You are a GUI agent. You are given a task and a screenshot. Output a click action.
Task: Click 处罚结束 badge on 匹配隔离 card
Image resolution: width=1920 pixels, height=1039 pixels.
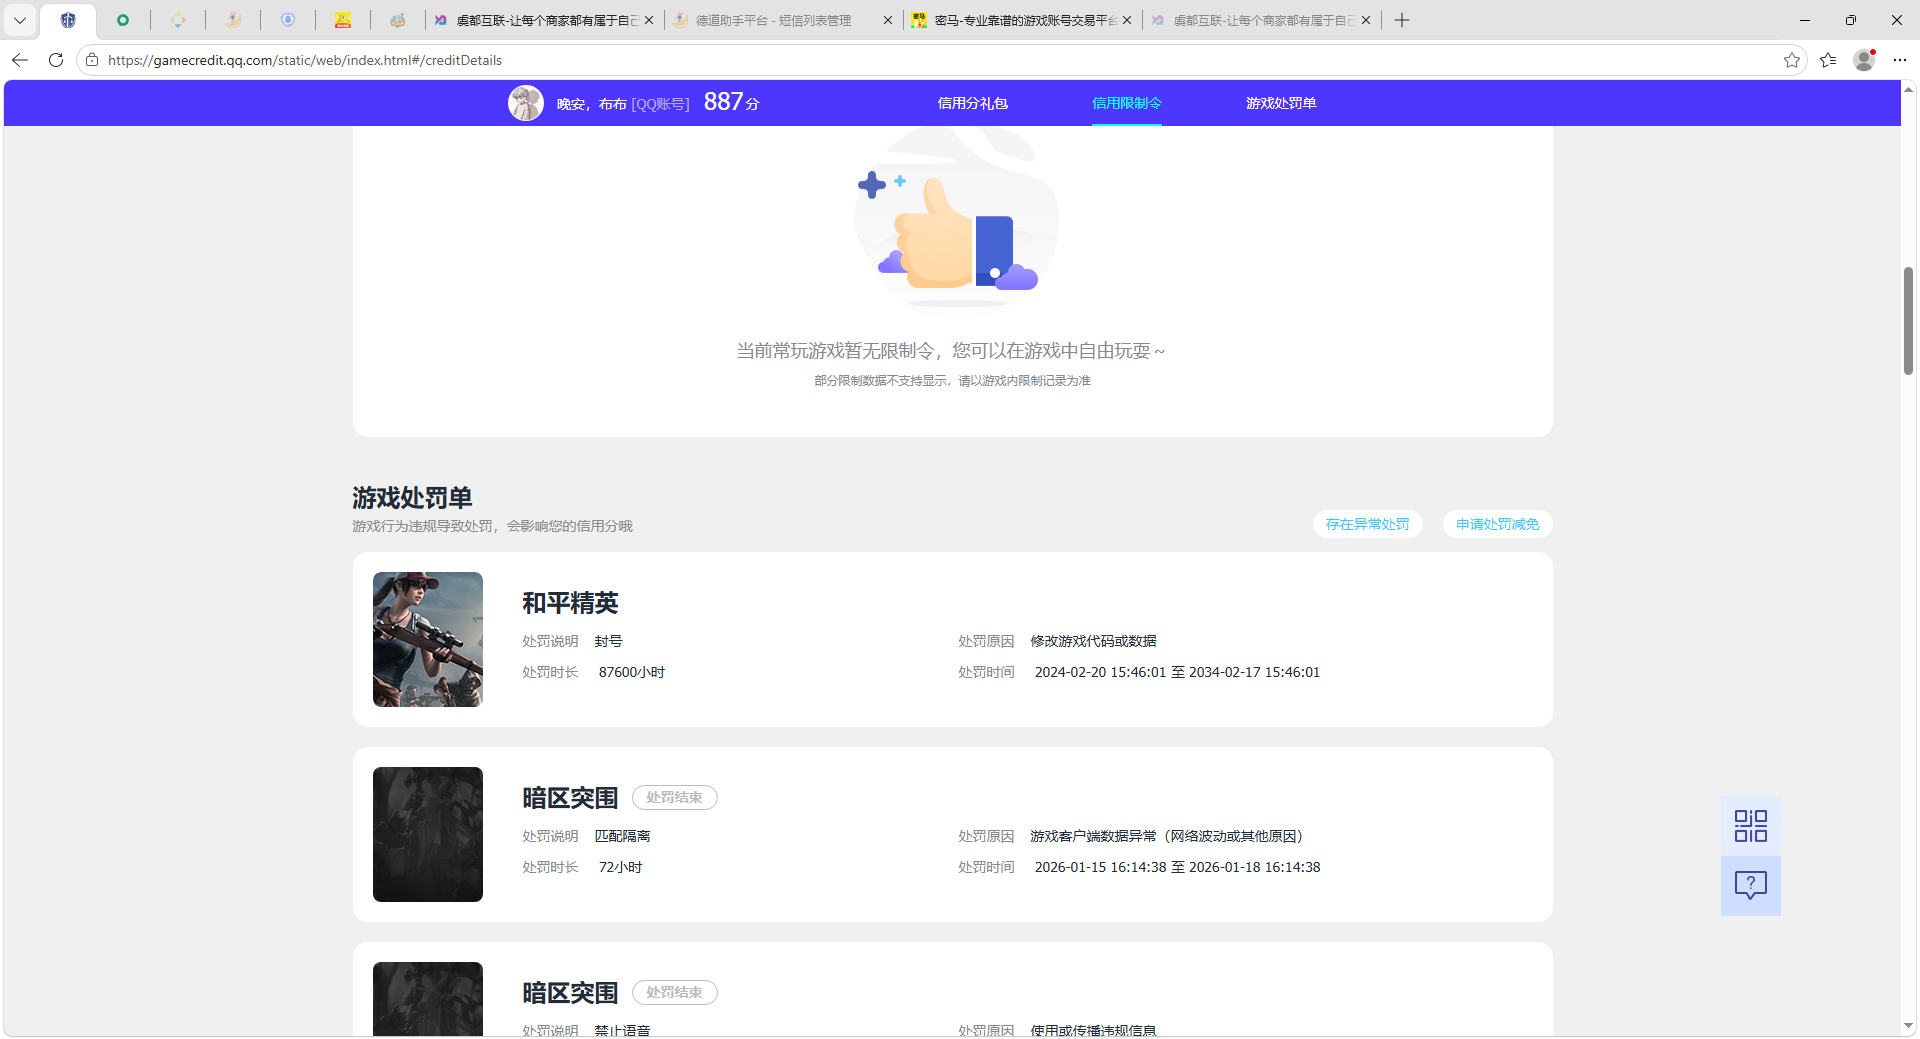674,797
